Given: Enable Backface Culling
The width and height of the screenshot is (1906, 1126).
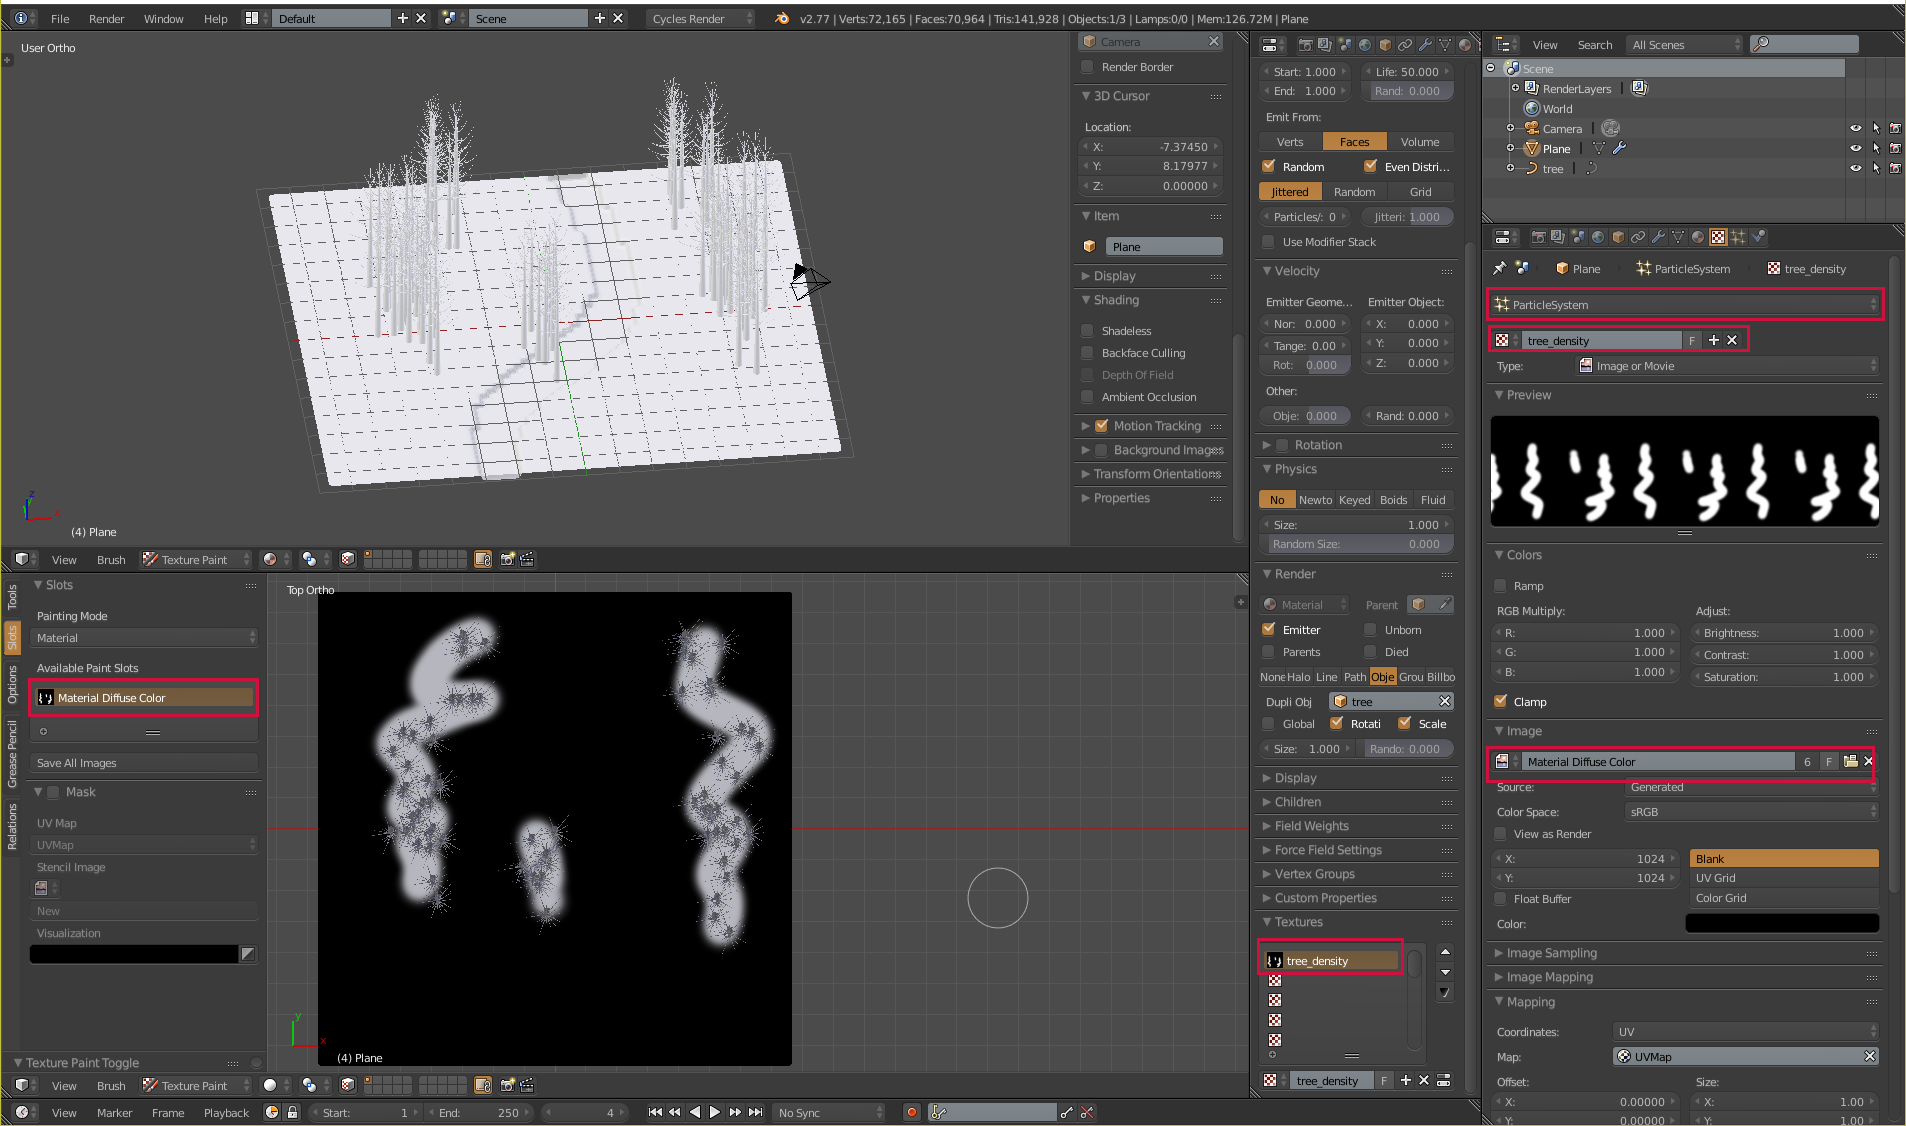Looking at the screenshot, I should pyautogui.click(x=1088, y=352).
